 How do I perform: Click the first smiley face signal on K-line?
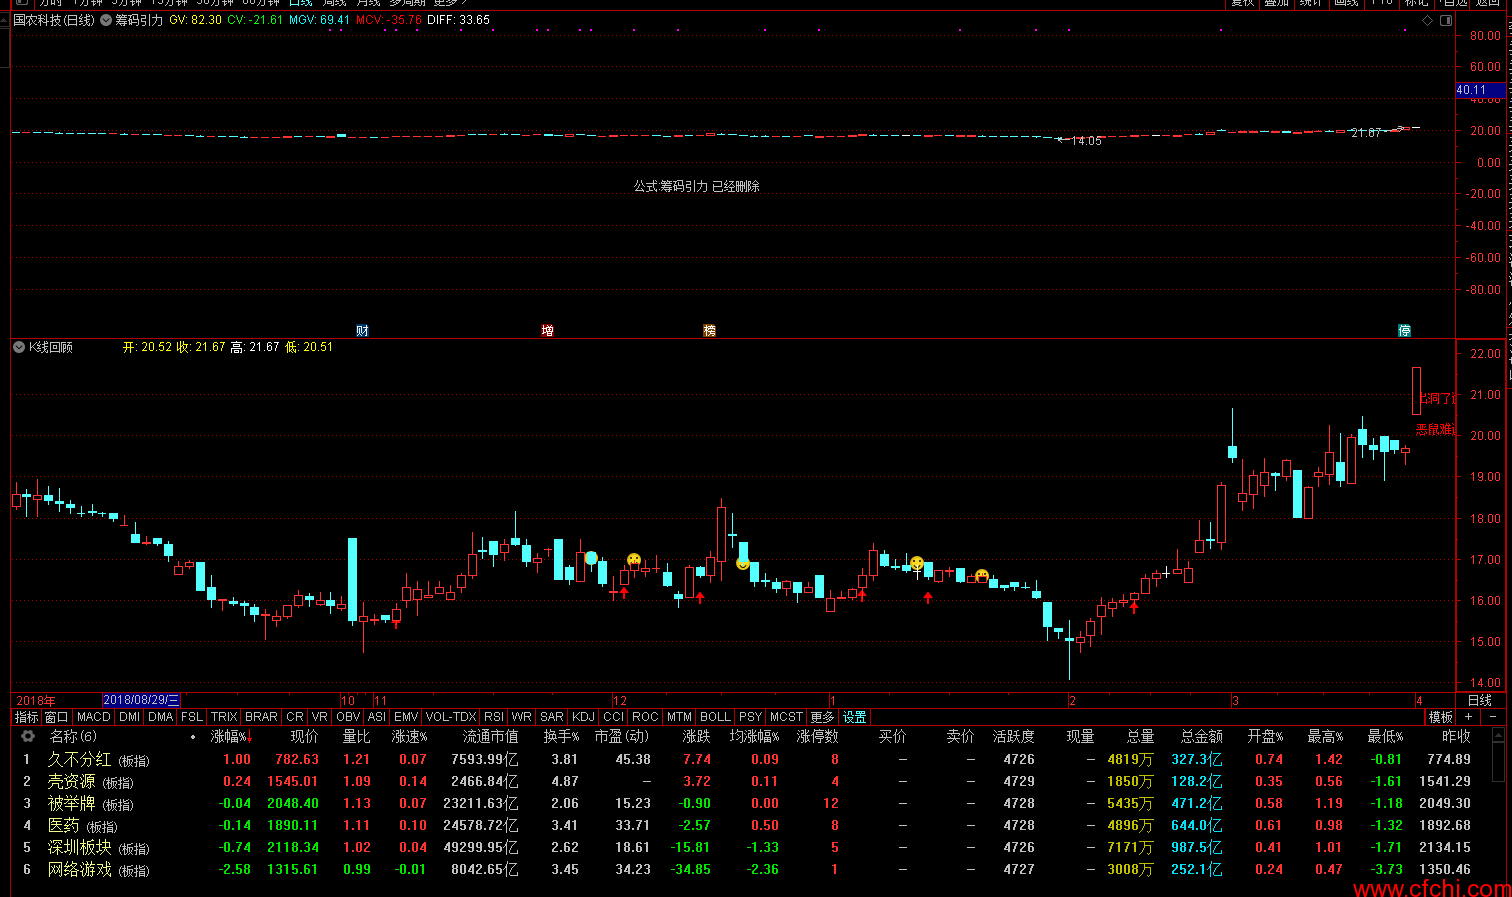[x=591, y=557]
